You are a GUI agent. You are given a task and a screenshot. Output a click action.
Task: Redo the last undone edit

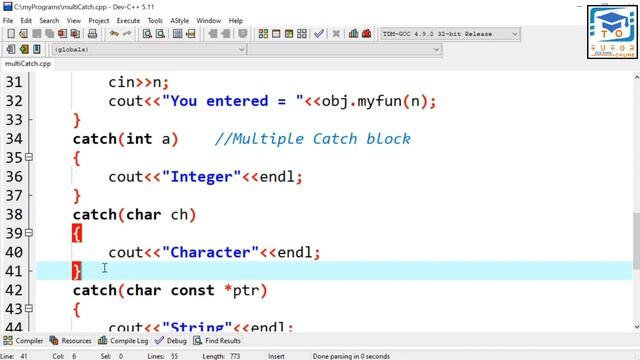(127, 34)
